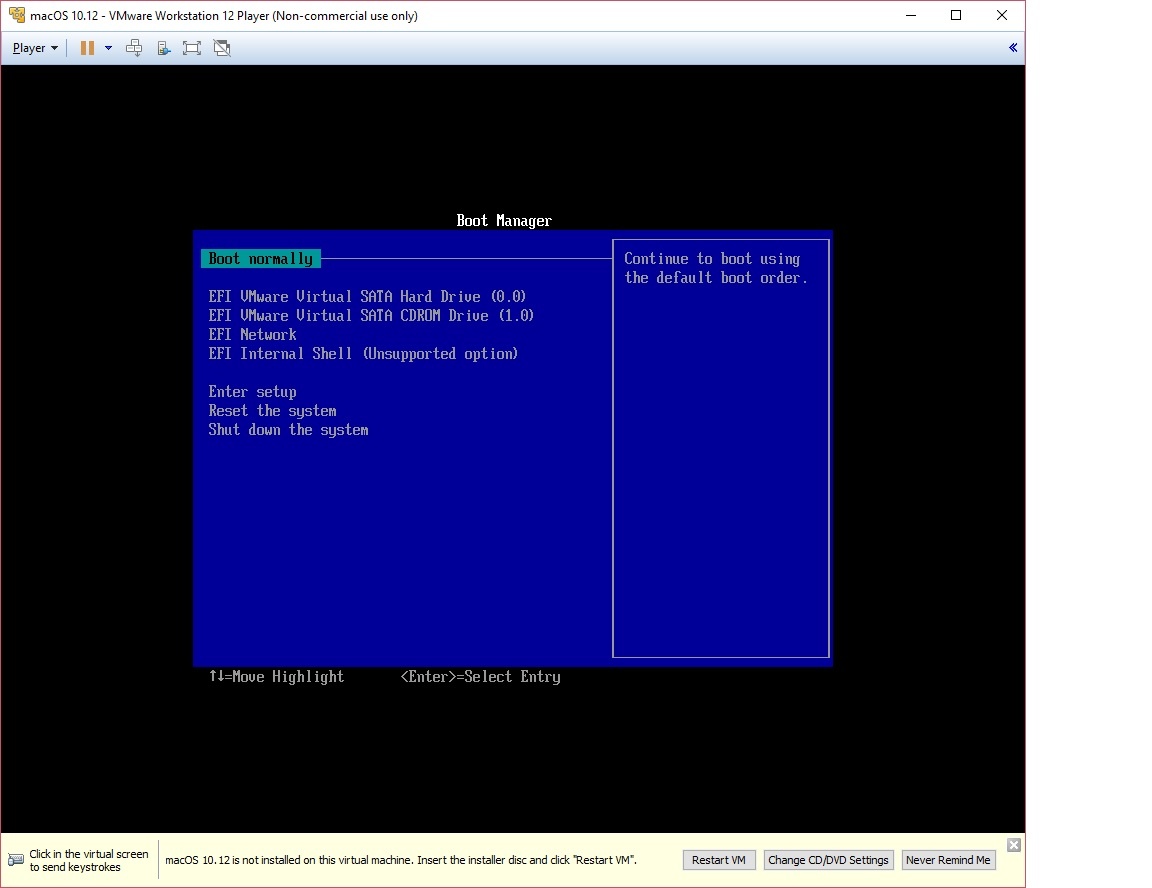Choose Shut down the system option
1152x888 pixels.
click(x=288, y=430)
